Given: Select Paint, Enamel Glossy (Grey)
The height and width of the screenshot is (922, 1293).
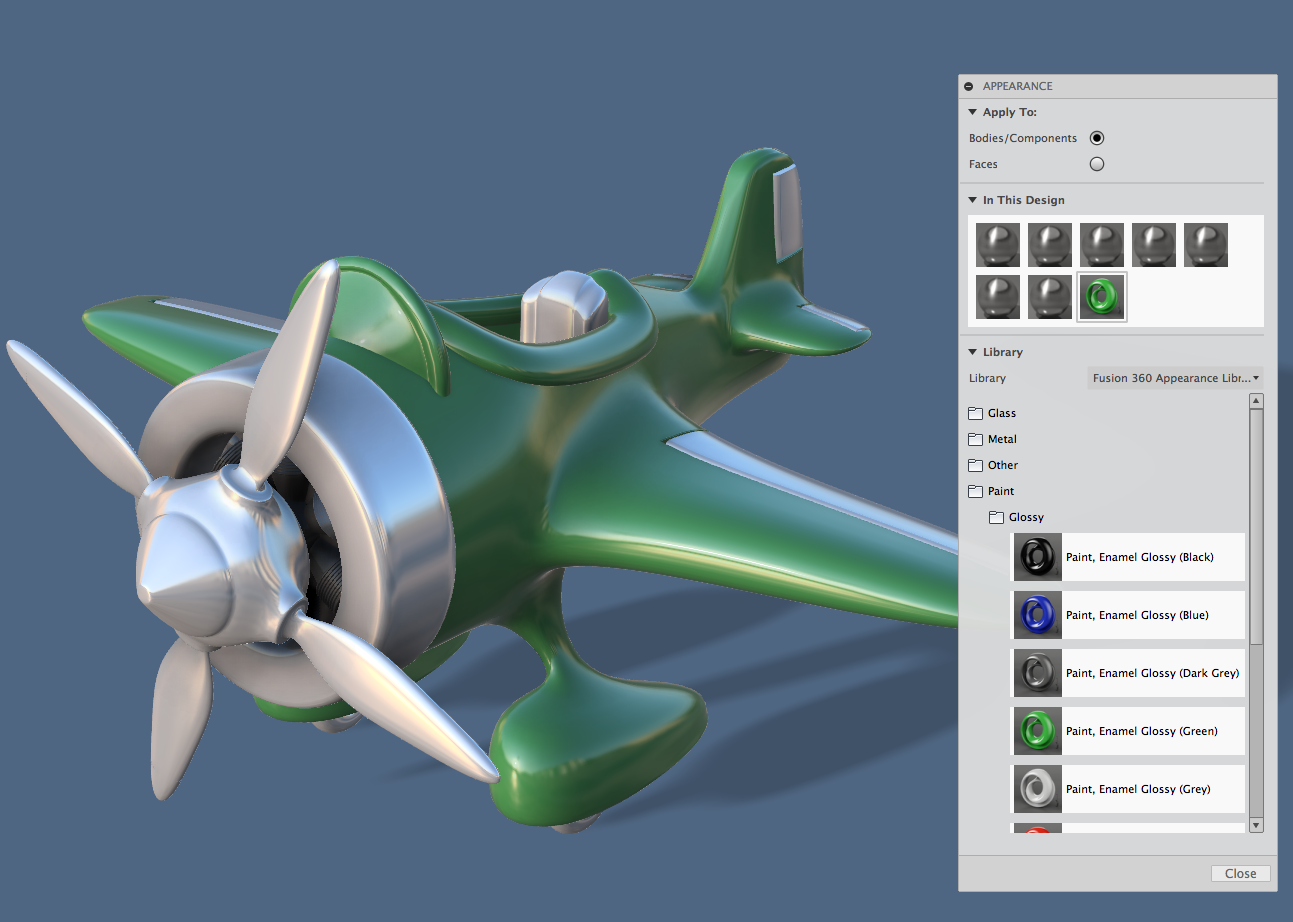Looking at the screenshot, I should point(1128,789).
